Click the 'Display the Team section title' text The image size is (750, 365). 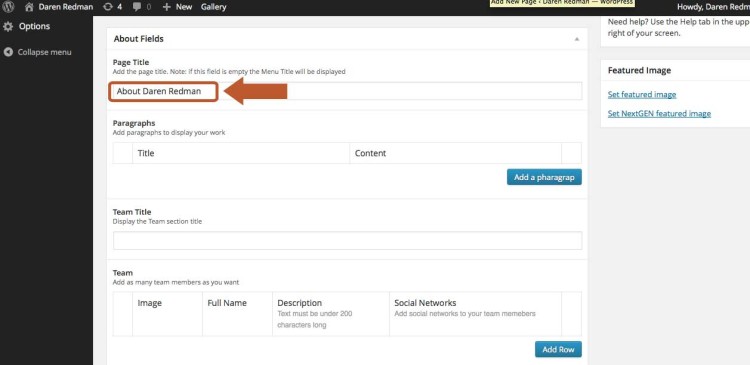pos(157,221)
